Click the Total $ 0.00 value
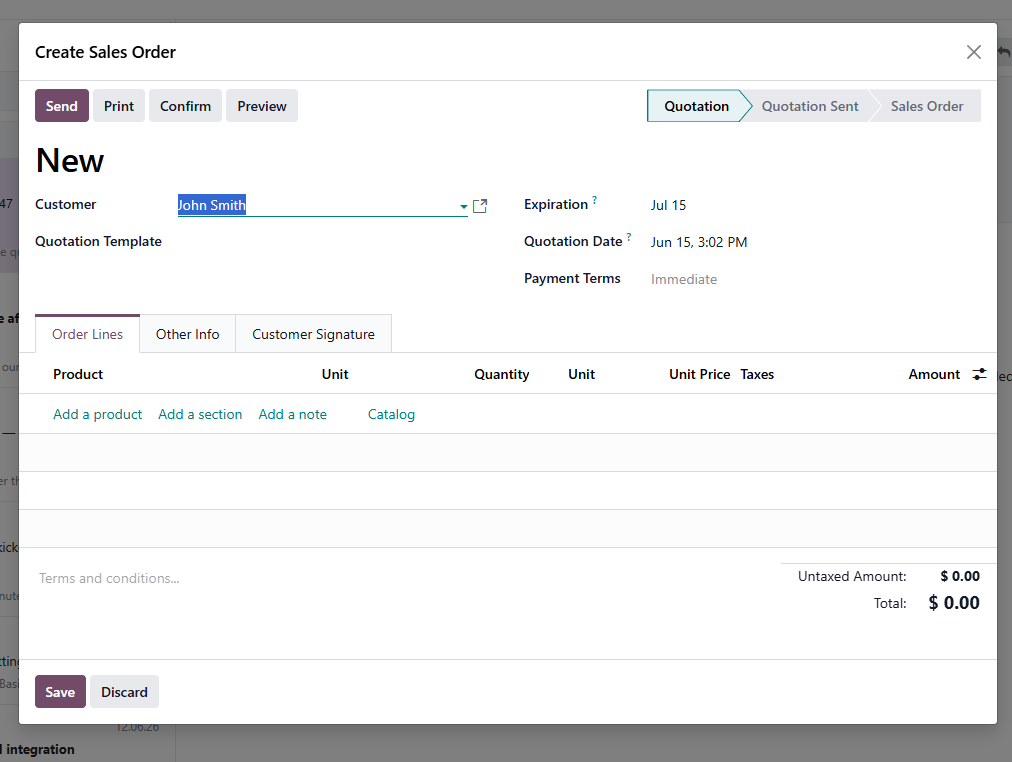The image size is (1012, 762). click(954, 603)
